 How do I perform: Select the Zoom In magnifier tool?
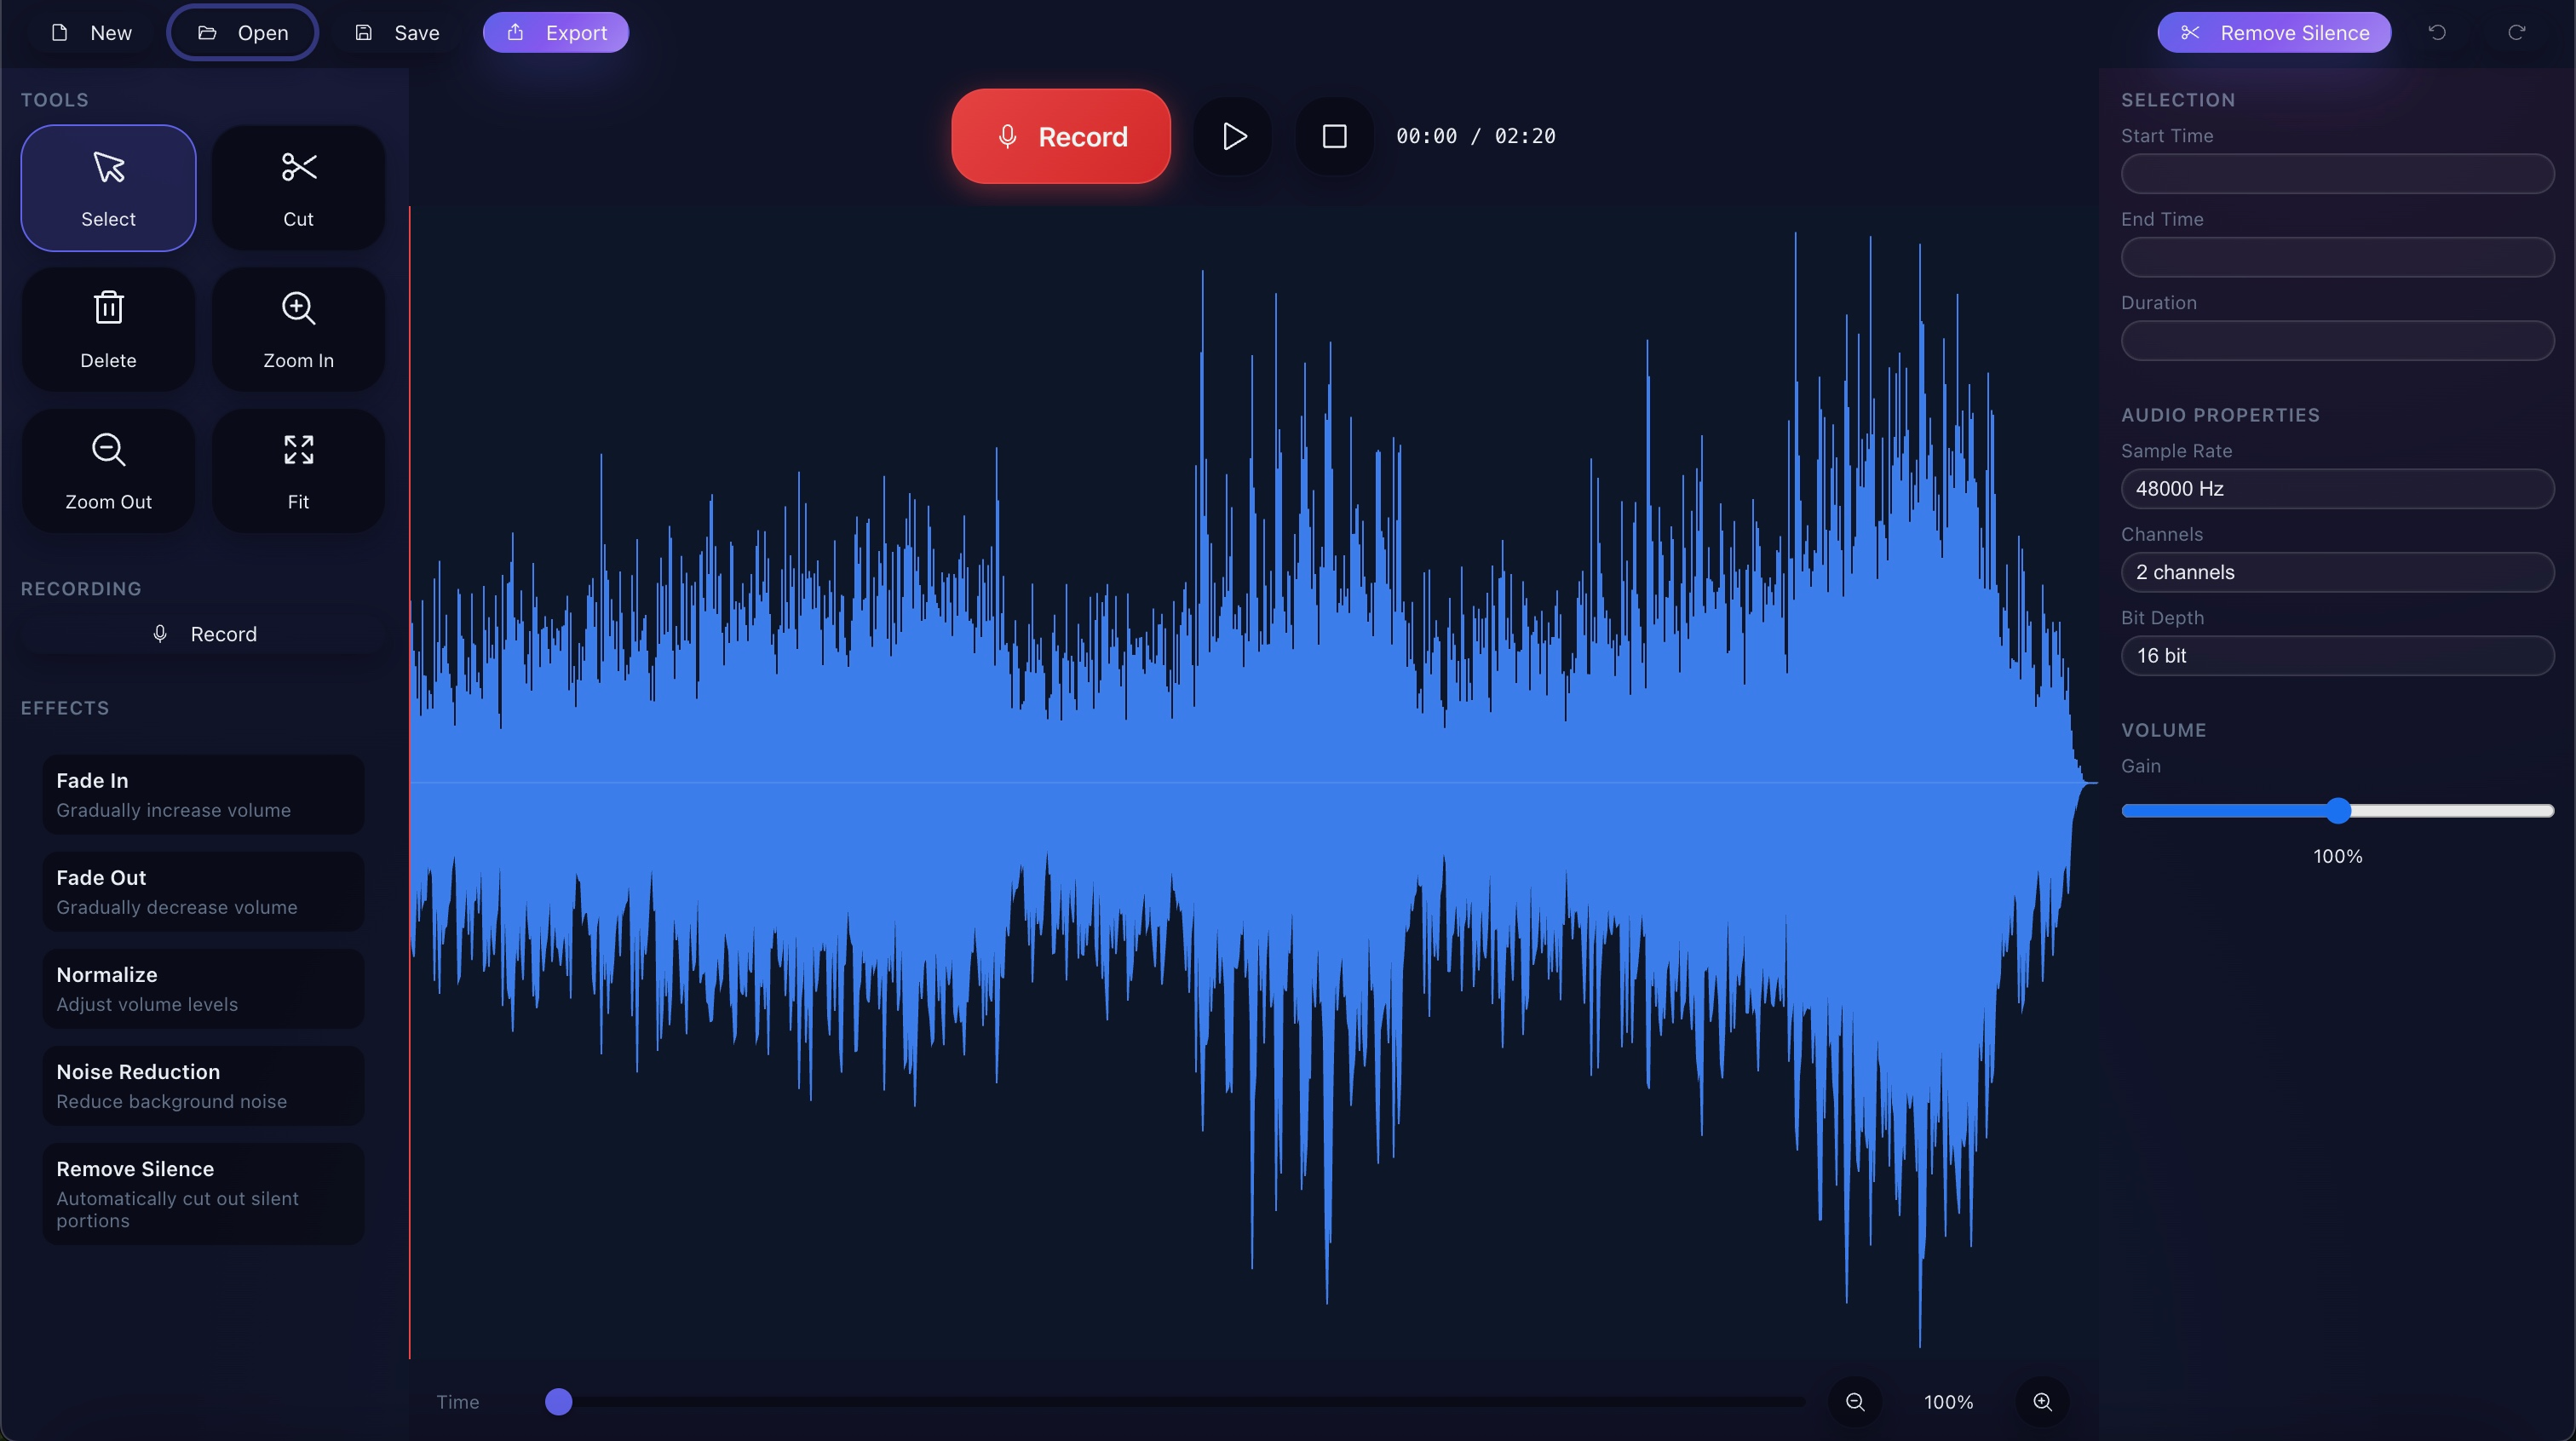point(298,329)
